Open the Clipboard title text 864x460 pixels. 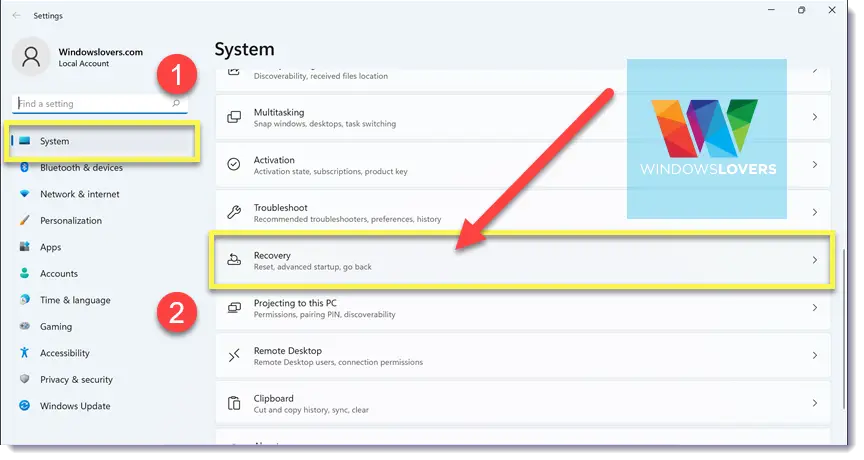click(x=273, y=398)
